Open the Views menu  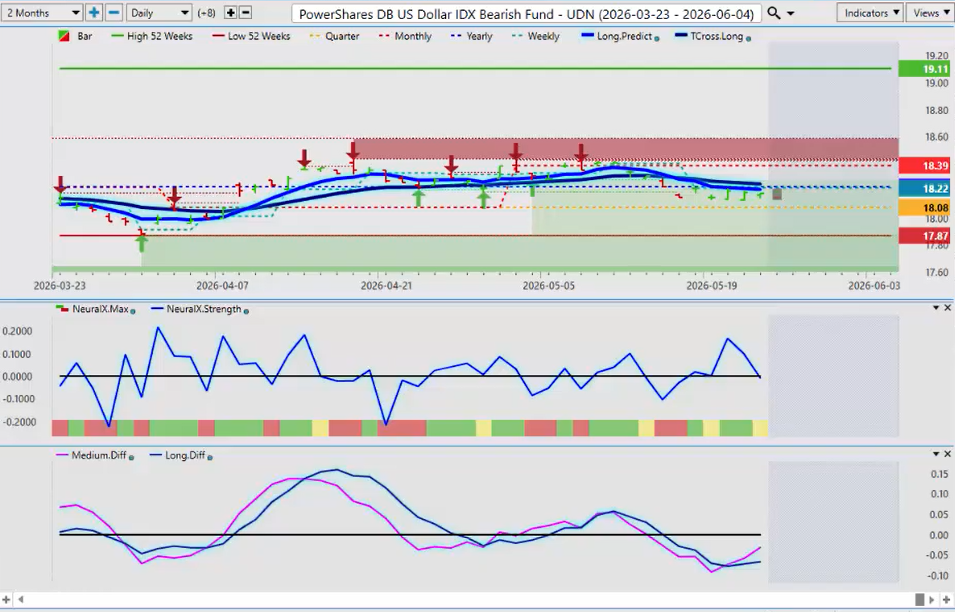click(x=930, y=13)
